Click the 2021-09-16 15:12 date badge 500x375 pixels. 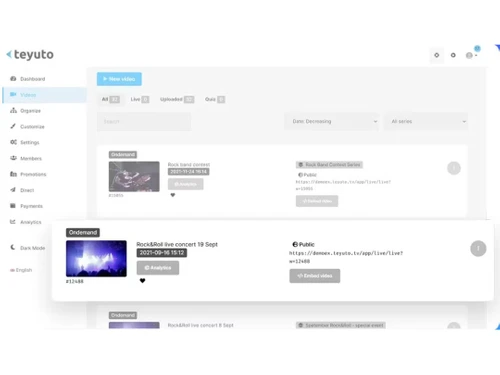[162, 253]
